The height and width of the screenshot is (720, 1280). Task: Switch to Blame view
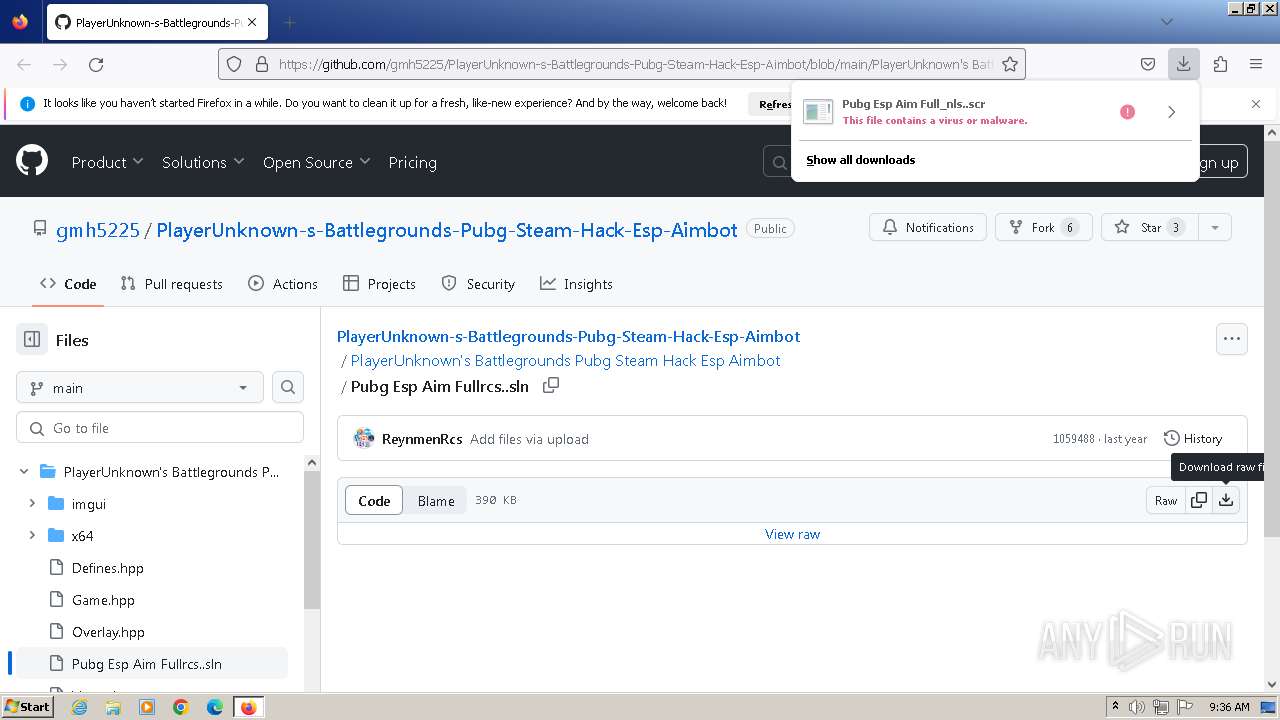click(436, 501)
